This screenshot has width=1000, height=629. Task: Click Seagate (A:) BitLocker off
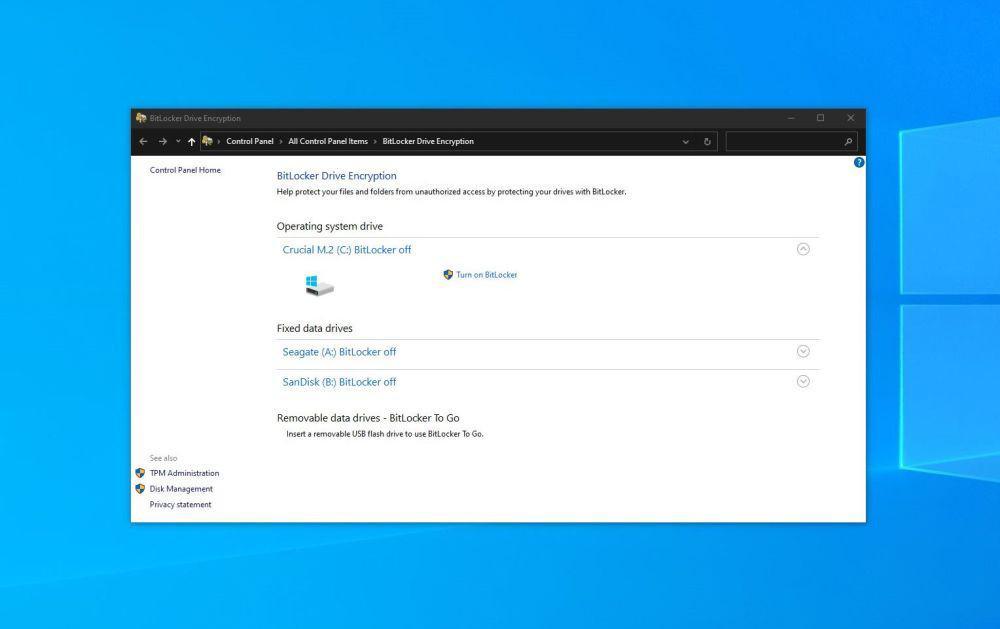(339, 352)
